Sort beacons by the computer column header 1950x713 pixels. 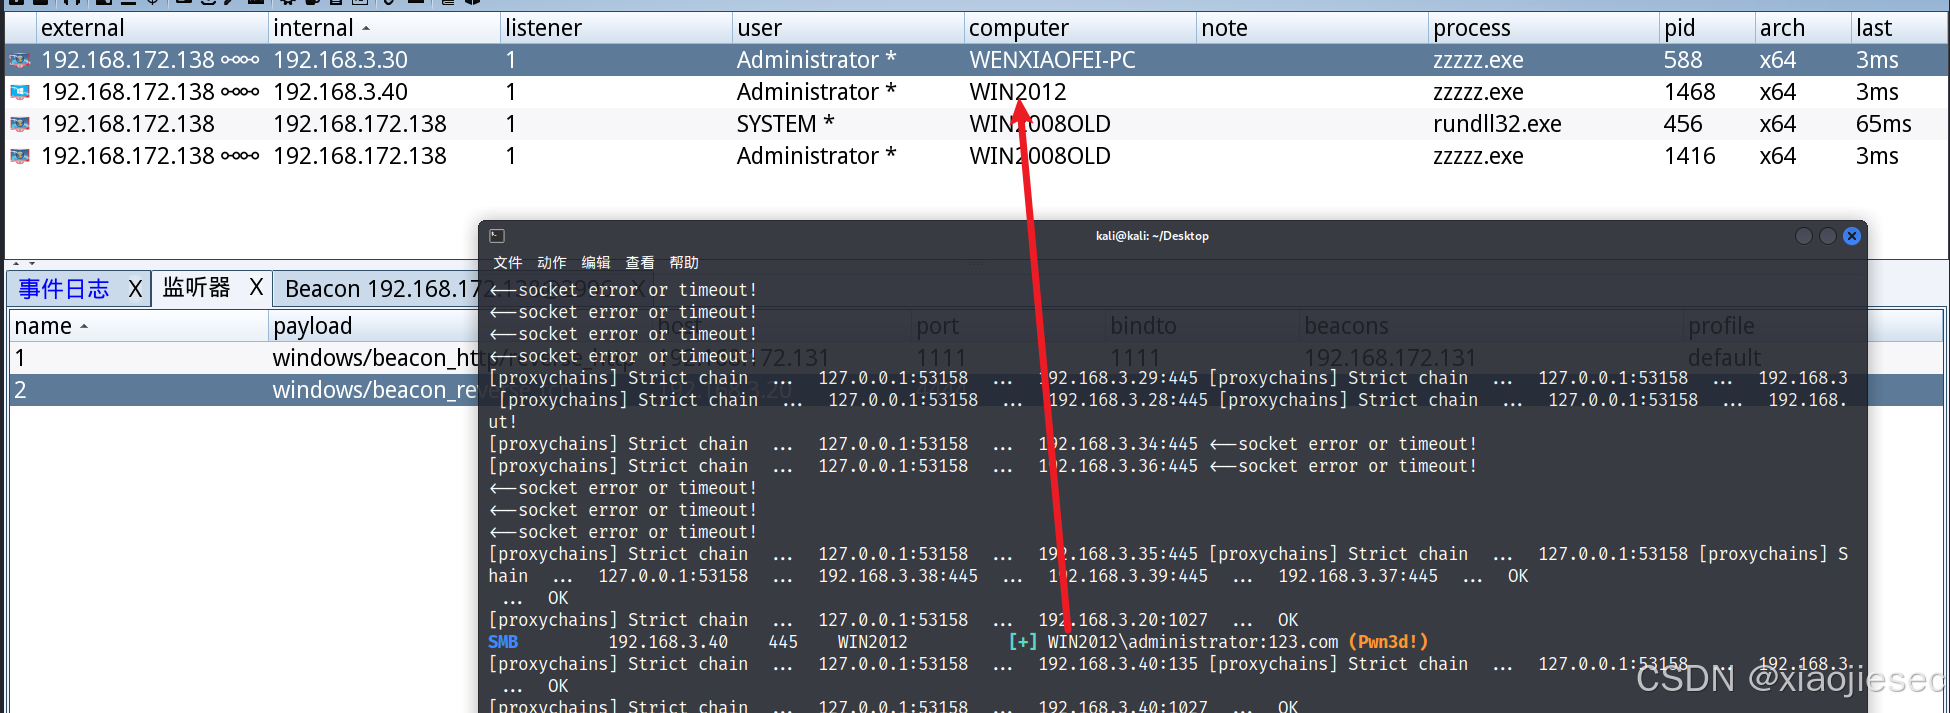[1080, 28]
